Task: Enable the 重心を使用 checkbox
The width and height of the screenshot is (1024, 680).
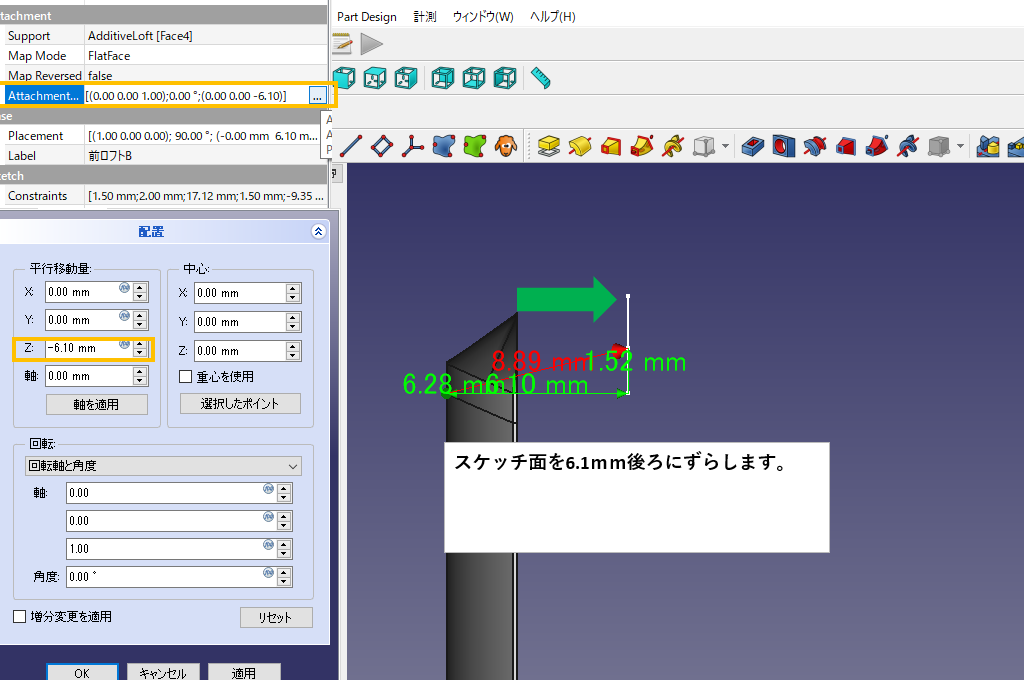Action: click(x=185, y=377)
